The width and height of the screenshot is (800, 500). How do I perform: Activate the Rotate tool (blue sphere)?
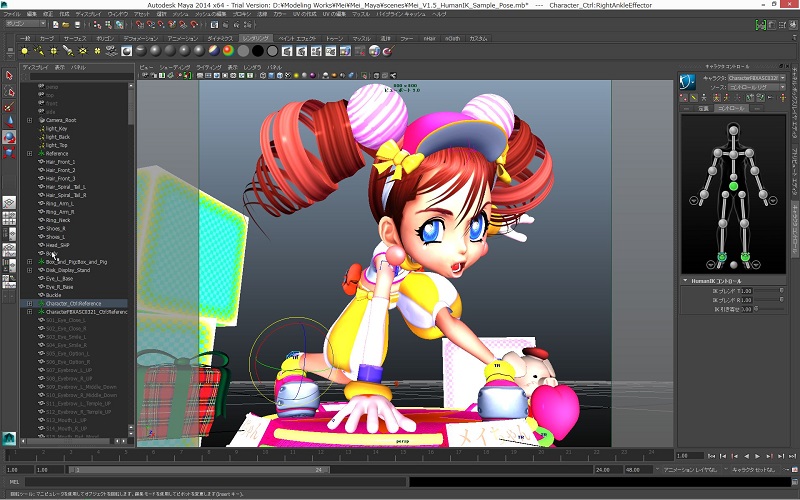[9, 137]
